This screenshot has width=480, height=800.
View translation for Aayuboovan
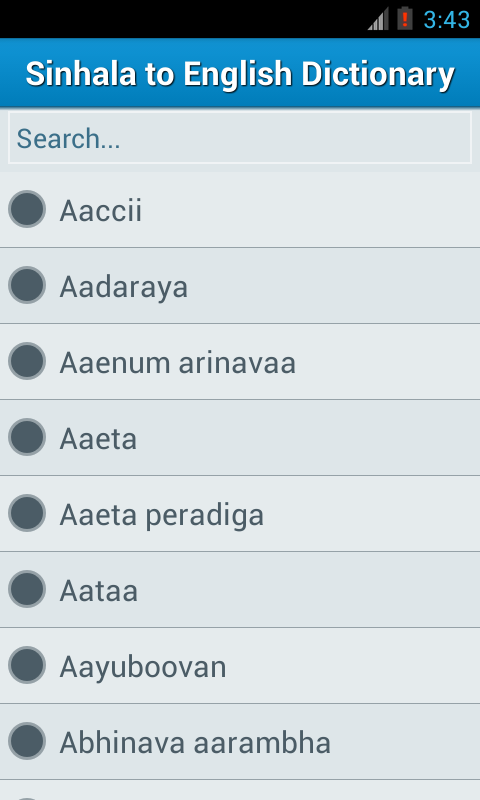(240, 666)
